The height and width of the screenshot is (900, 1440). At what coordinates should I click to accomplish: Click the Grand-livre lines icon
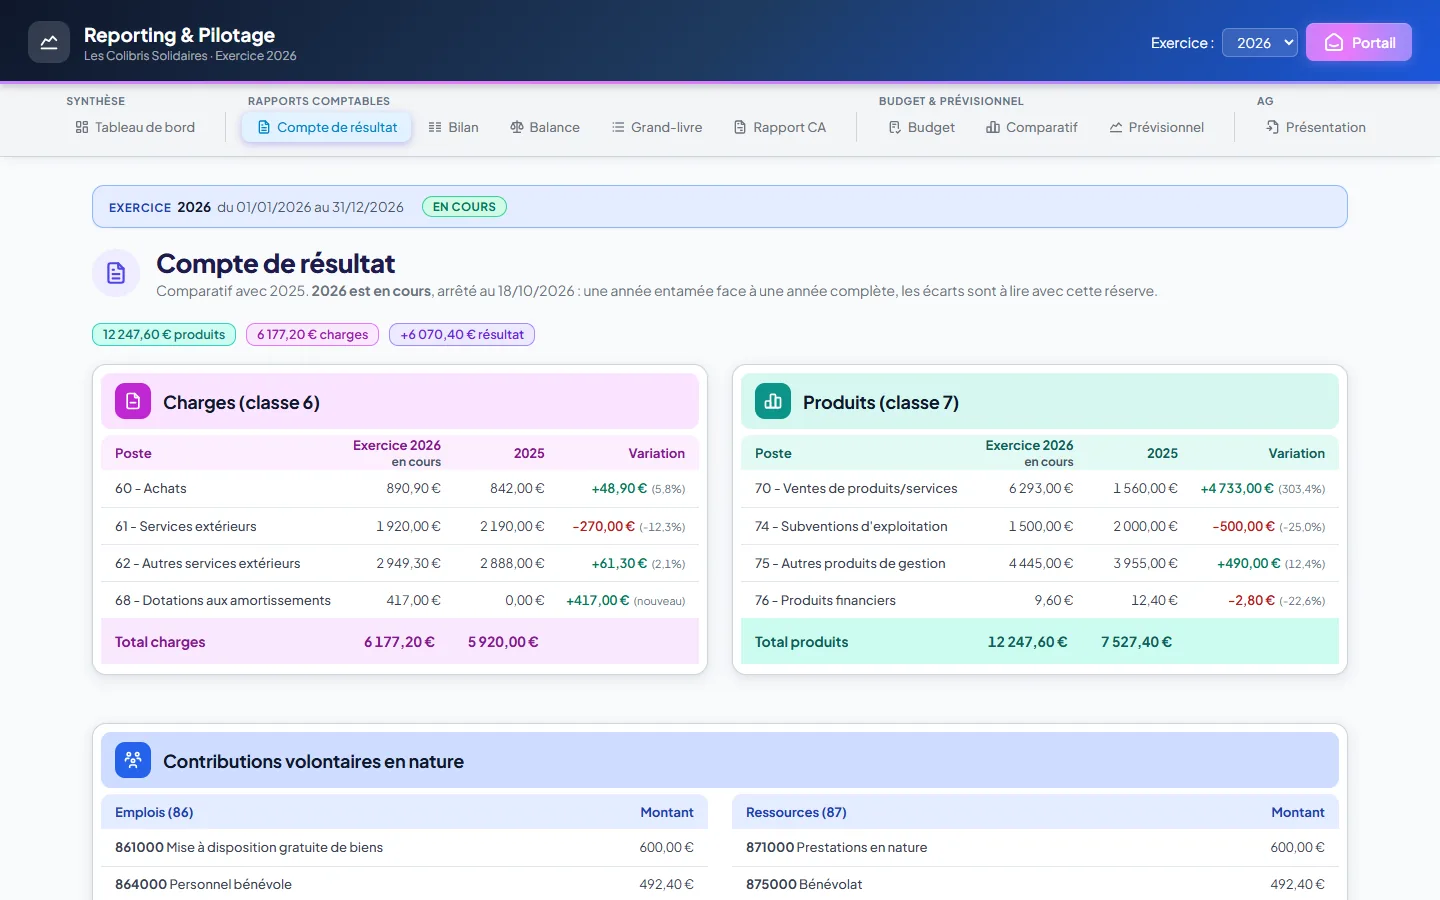(x=618, y=127)
